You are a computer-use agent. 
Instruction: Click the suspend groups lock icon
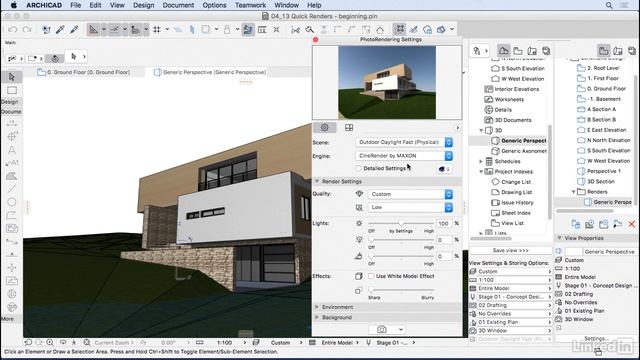pyautogui.click(x=227, y=29)
